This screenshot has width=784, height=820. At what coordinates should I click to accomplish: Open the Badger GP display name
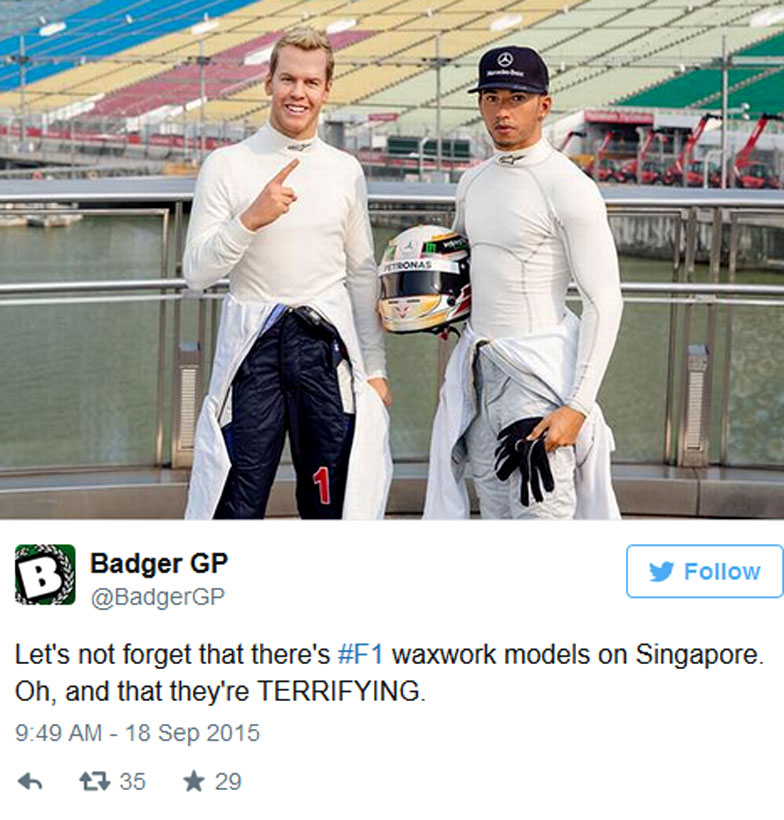(159, 564)
